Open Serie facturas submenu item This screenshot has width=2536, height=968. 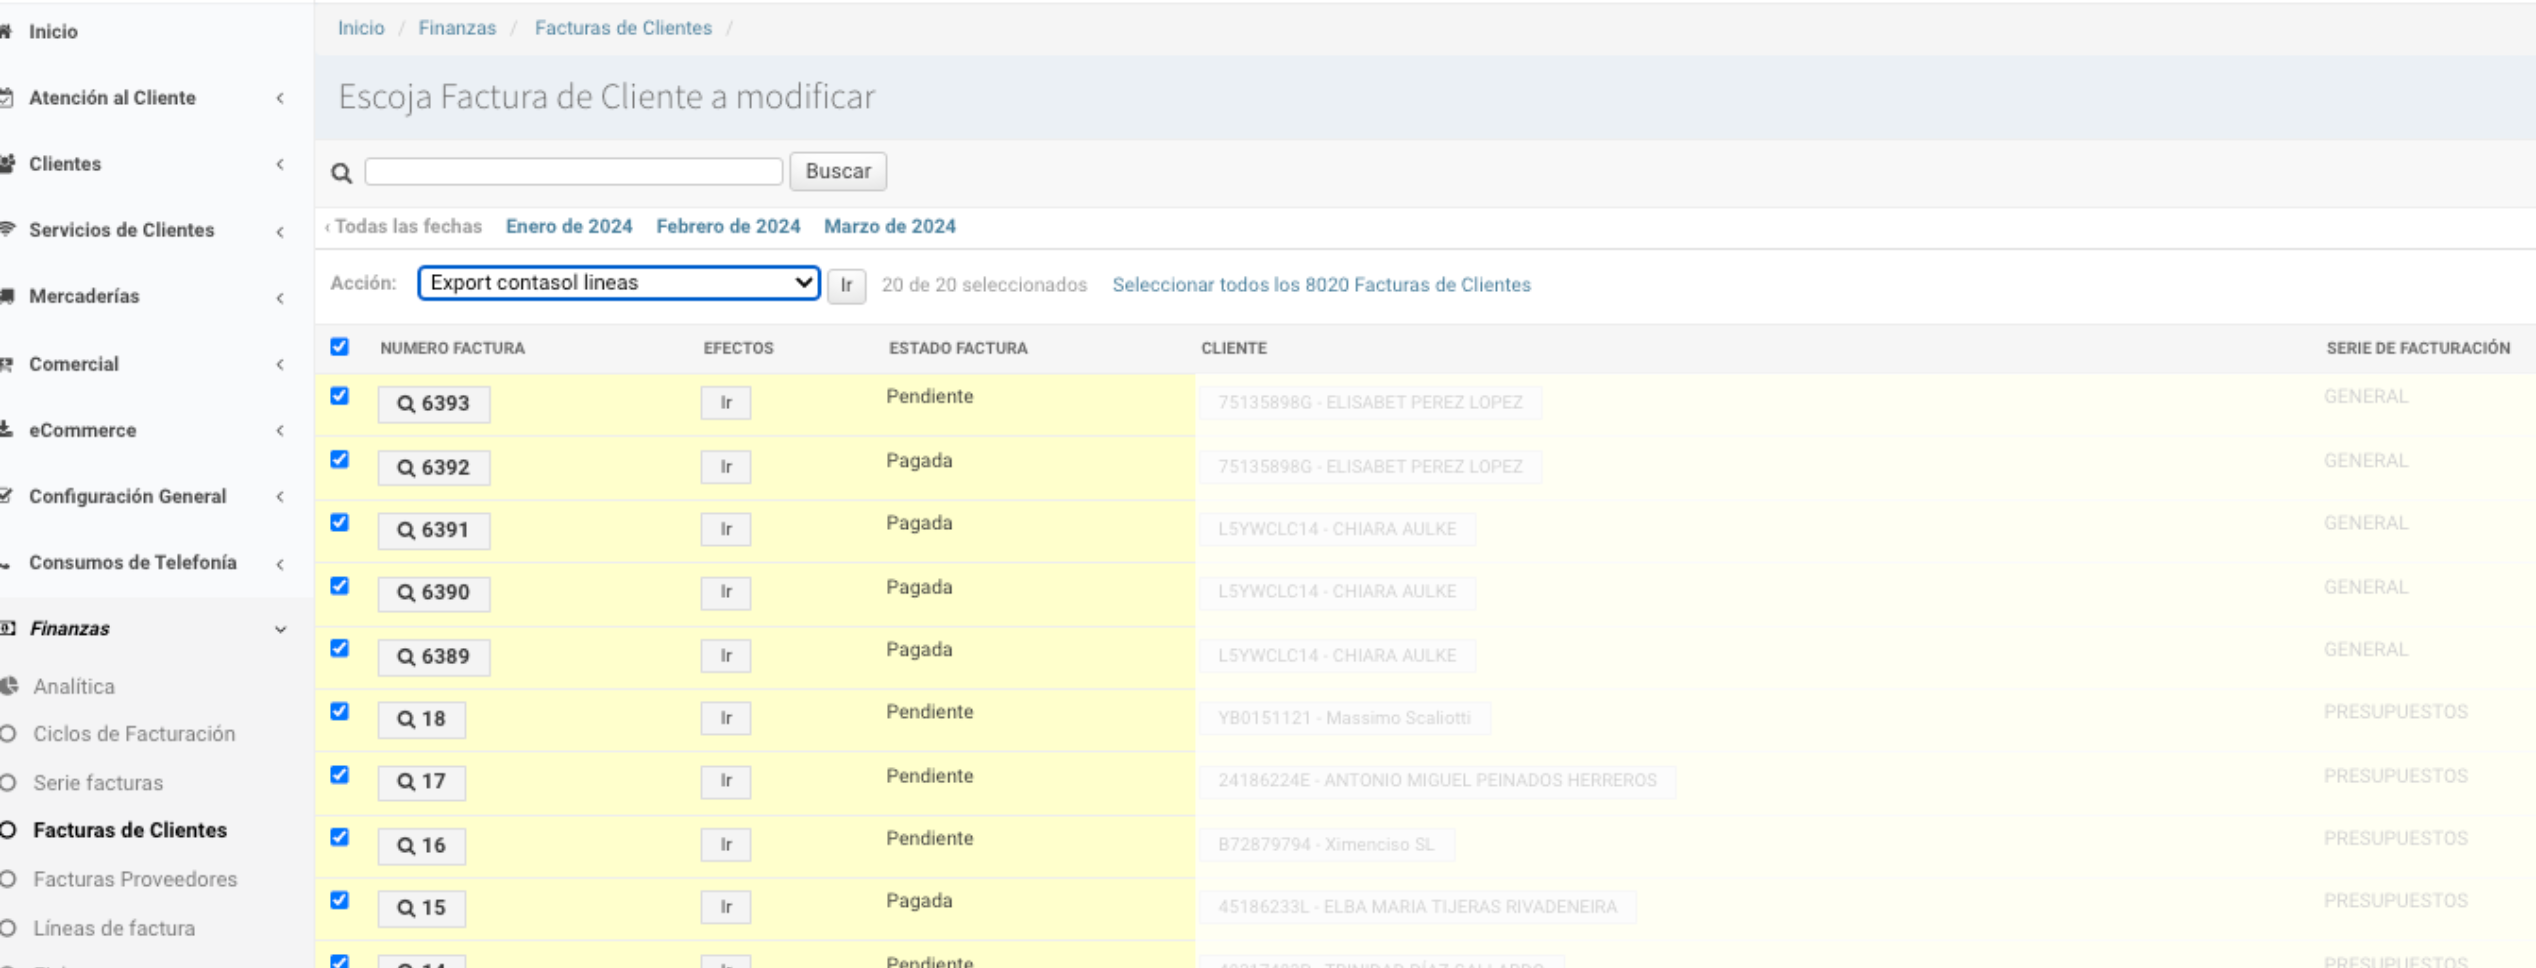[x=98, y=783]
